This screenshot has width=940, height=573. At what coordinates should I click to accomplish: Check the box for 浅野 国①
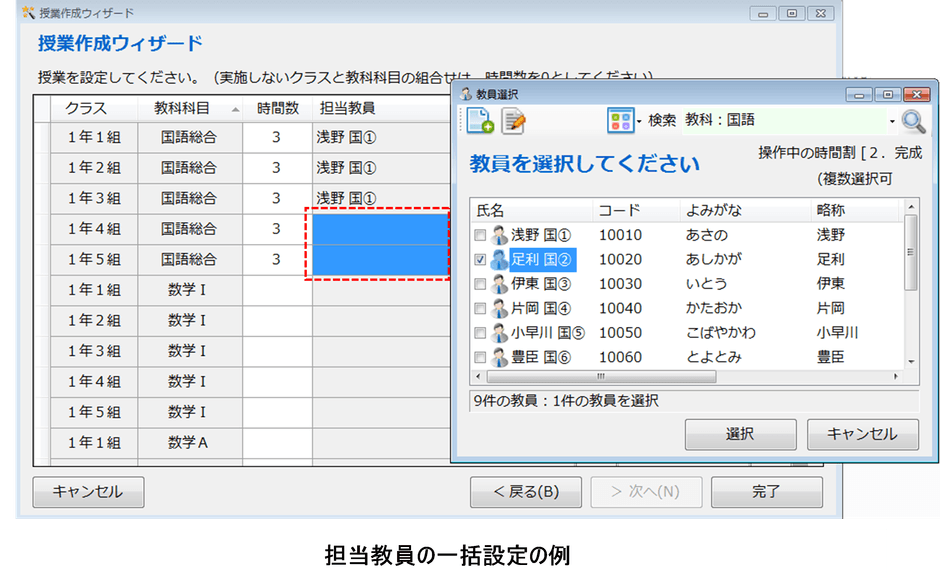coord(480,236)
